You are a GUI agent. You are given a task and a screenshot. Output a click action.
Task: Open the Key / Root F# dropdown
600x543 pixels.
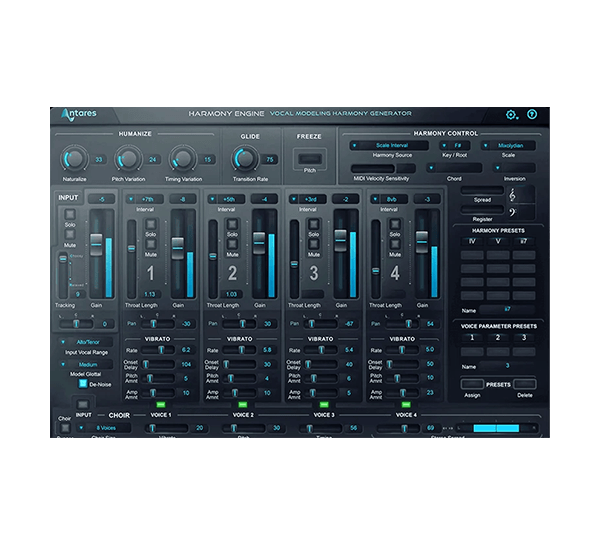point(455,145)
